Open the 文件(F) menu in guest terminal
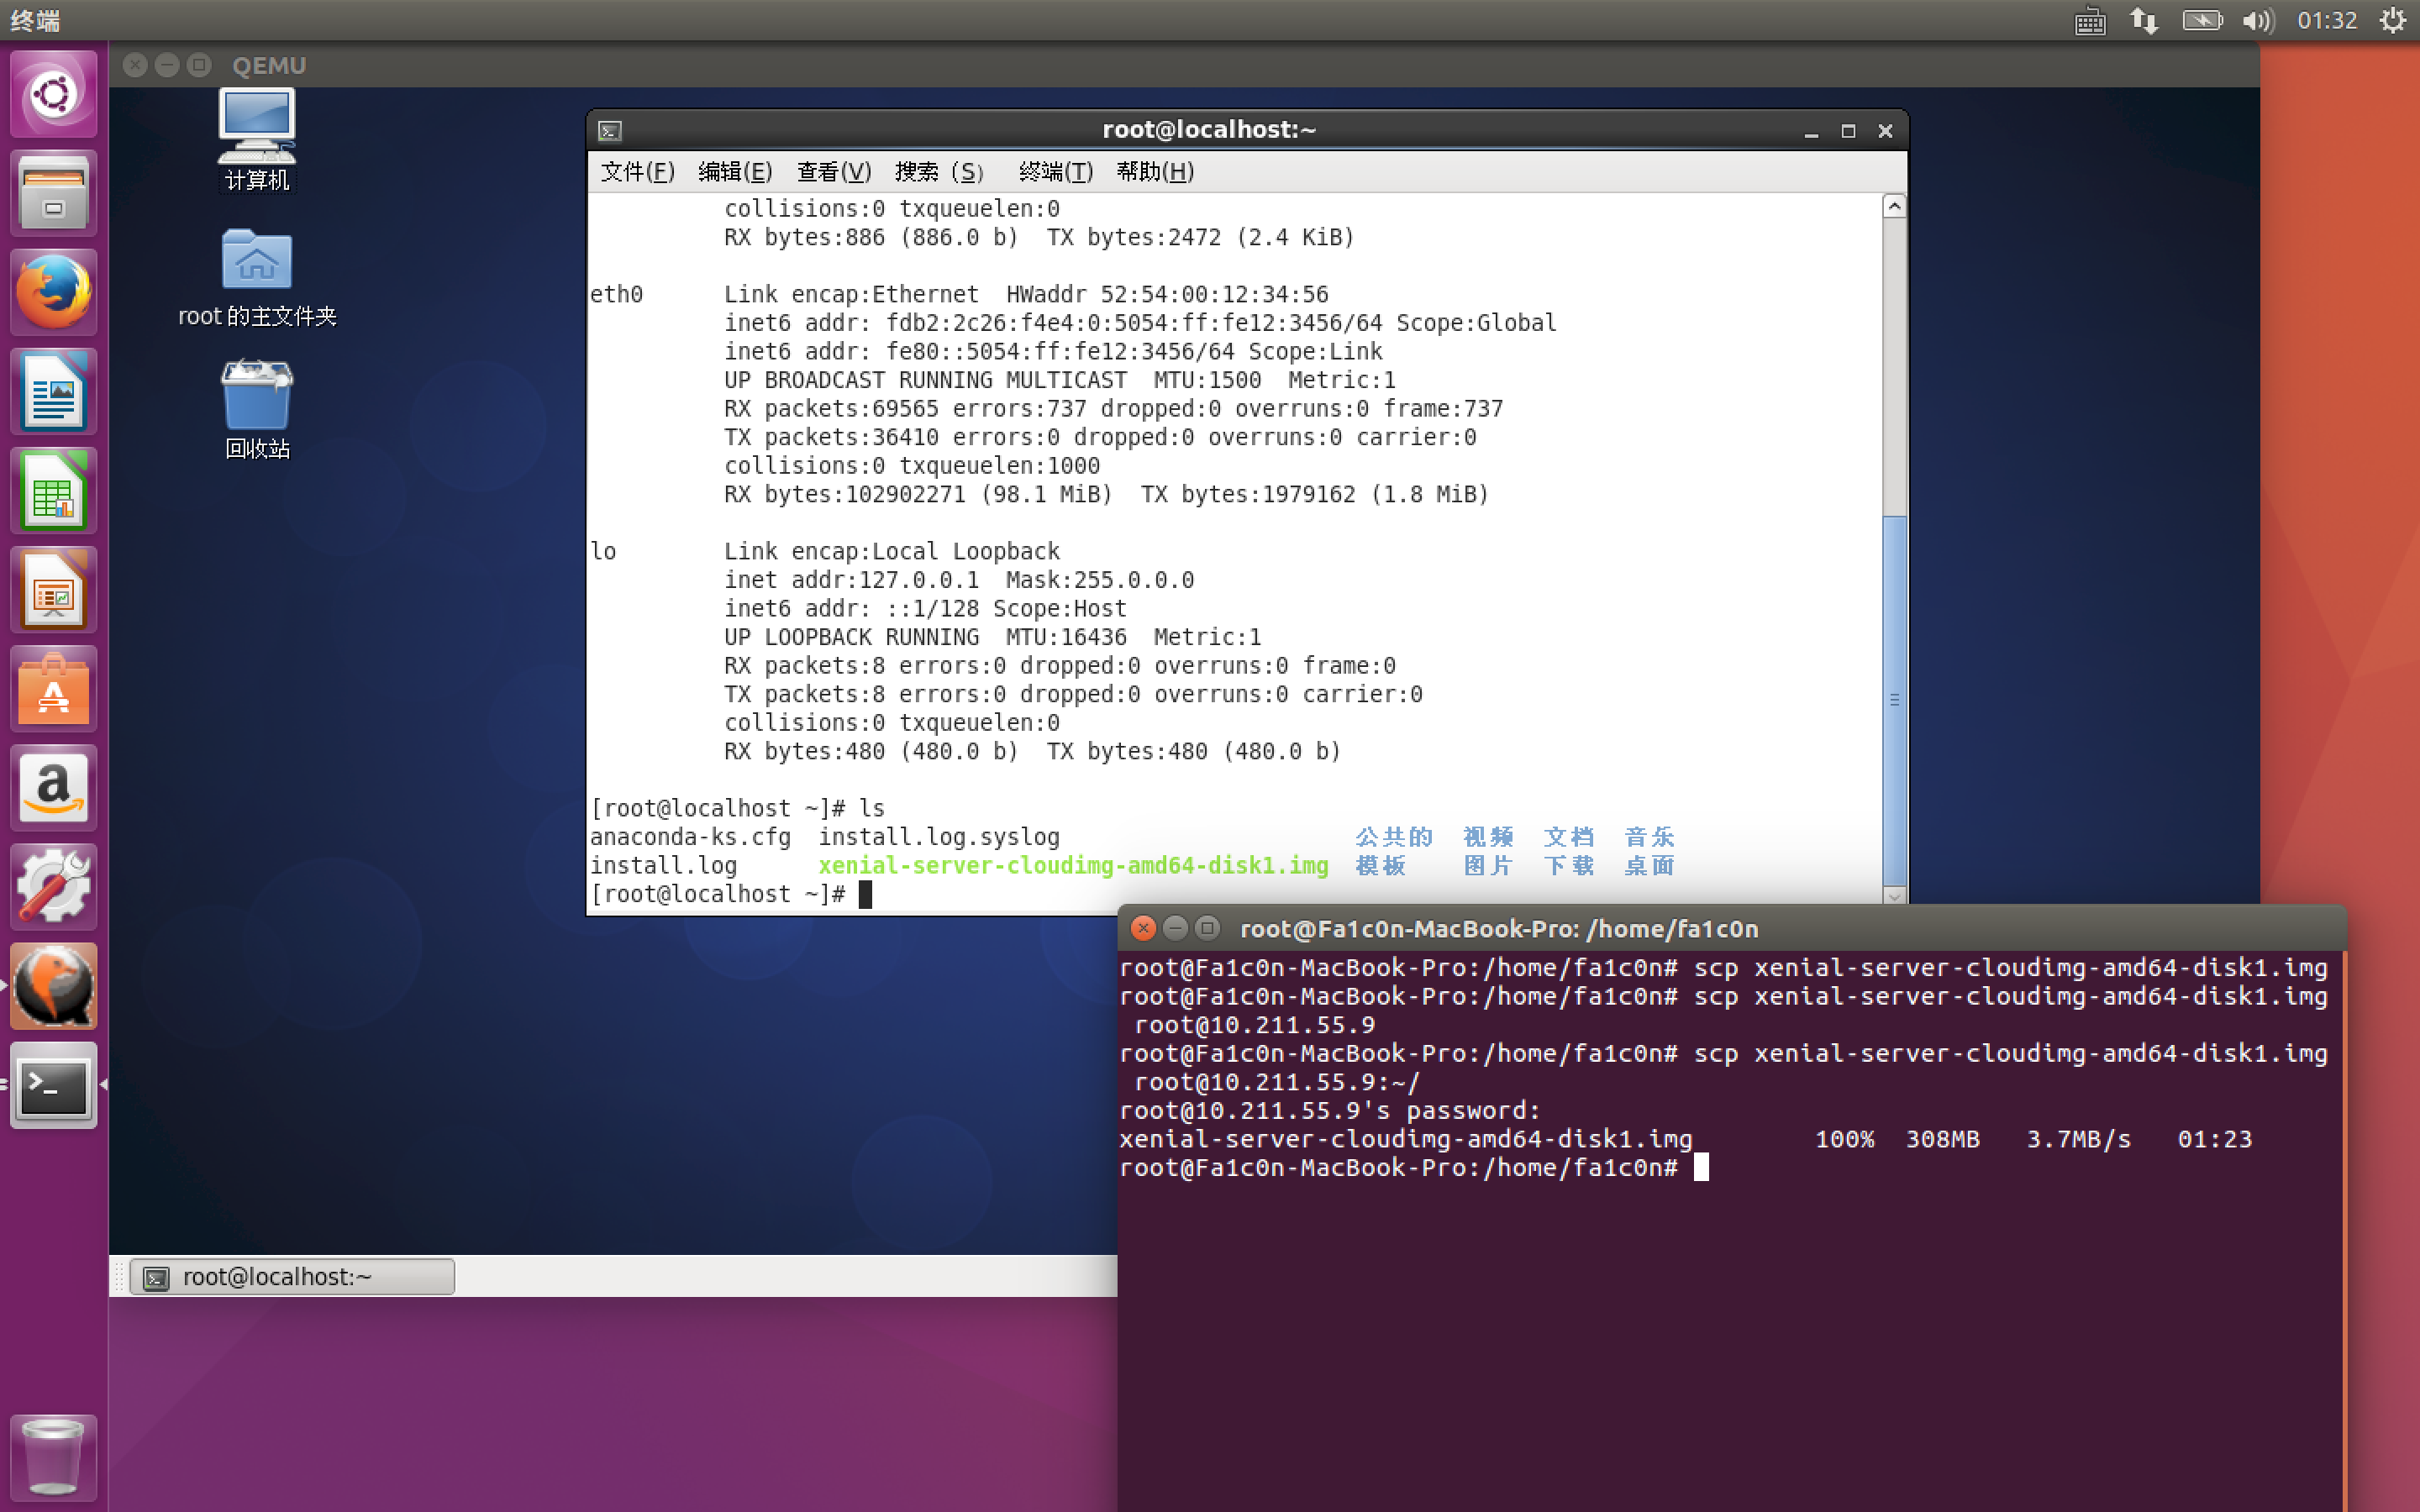The image size is (2420, 1512). pos(637,172)
